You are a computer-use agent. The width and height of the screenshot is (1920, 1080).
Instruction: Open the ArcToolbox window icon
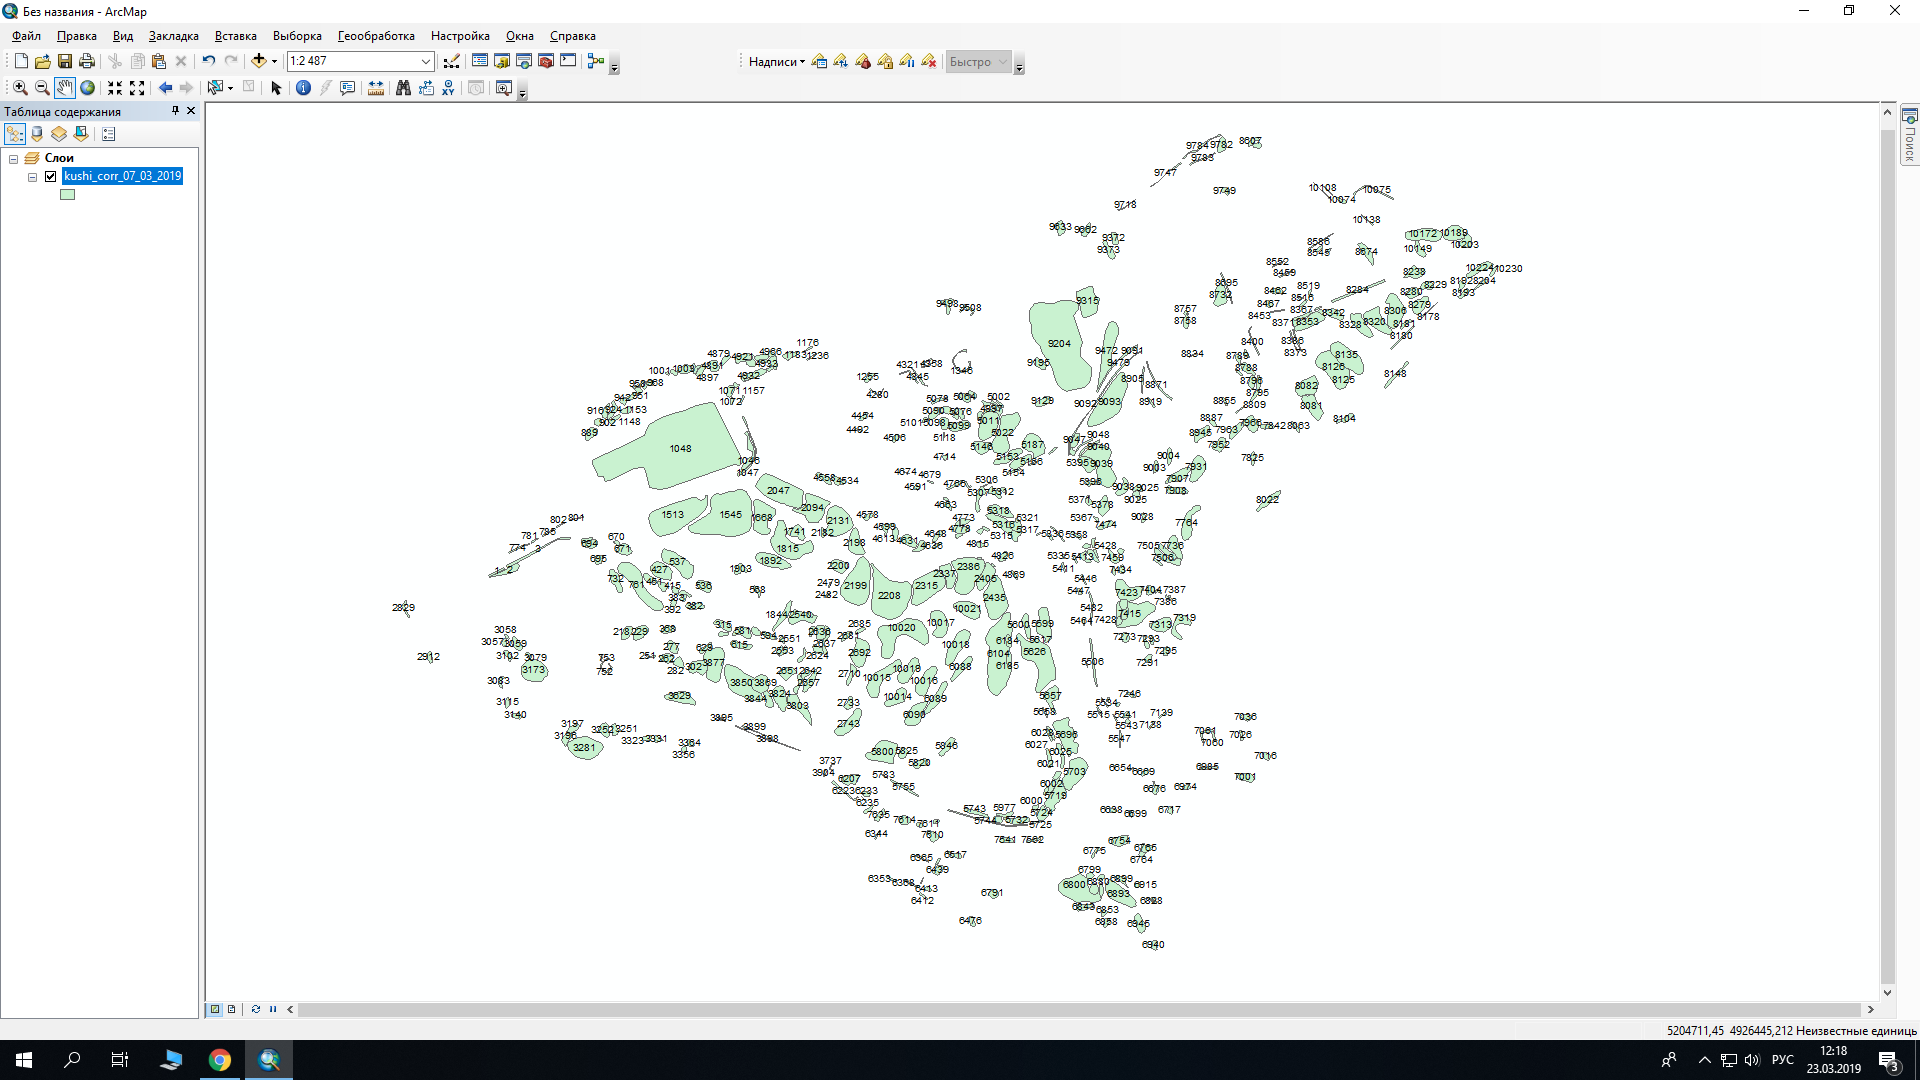point(546,61)
